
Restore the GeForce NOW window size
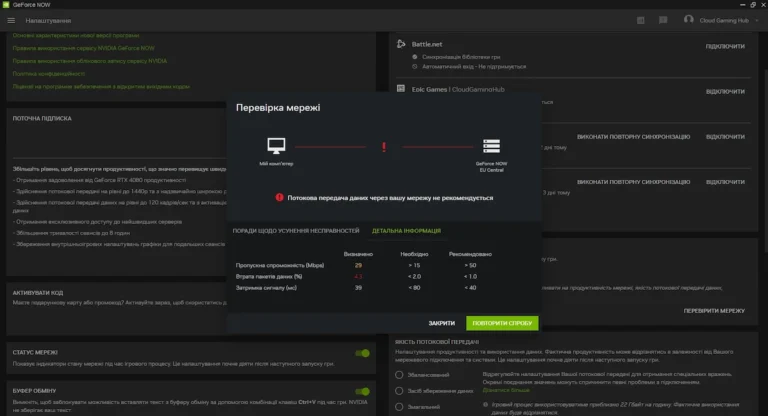tap(753, 4)
